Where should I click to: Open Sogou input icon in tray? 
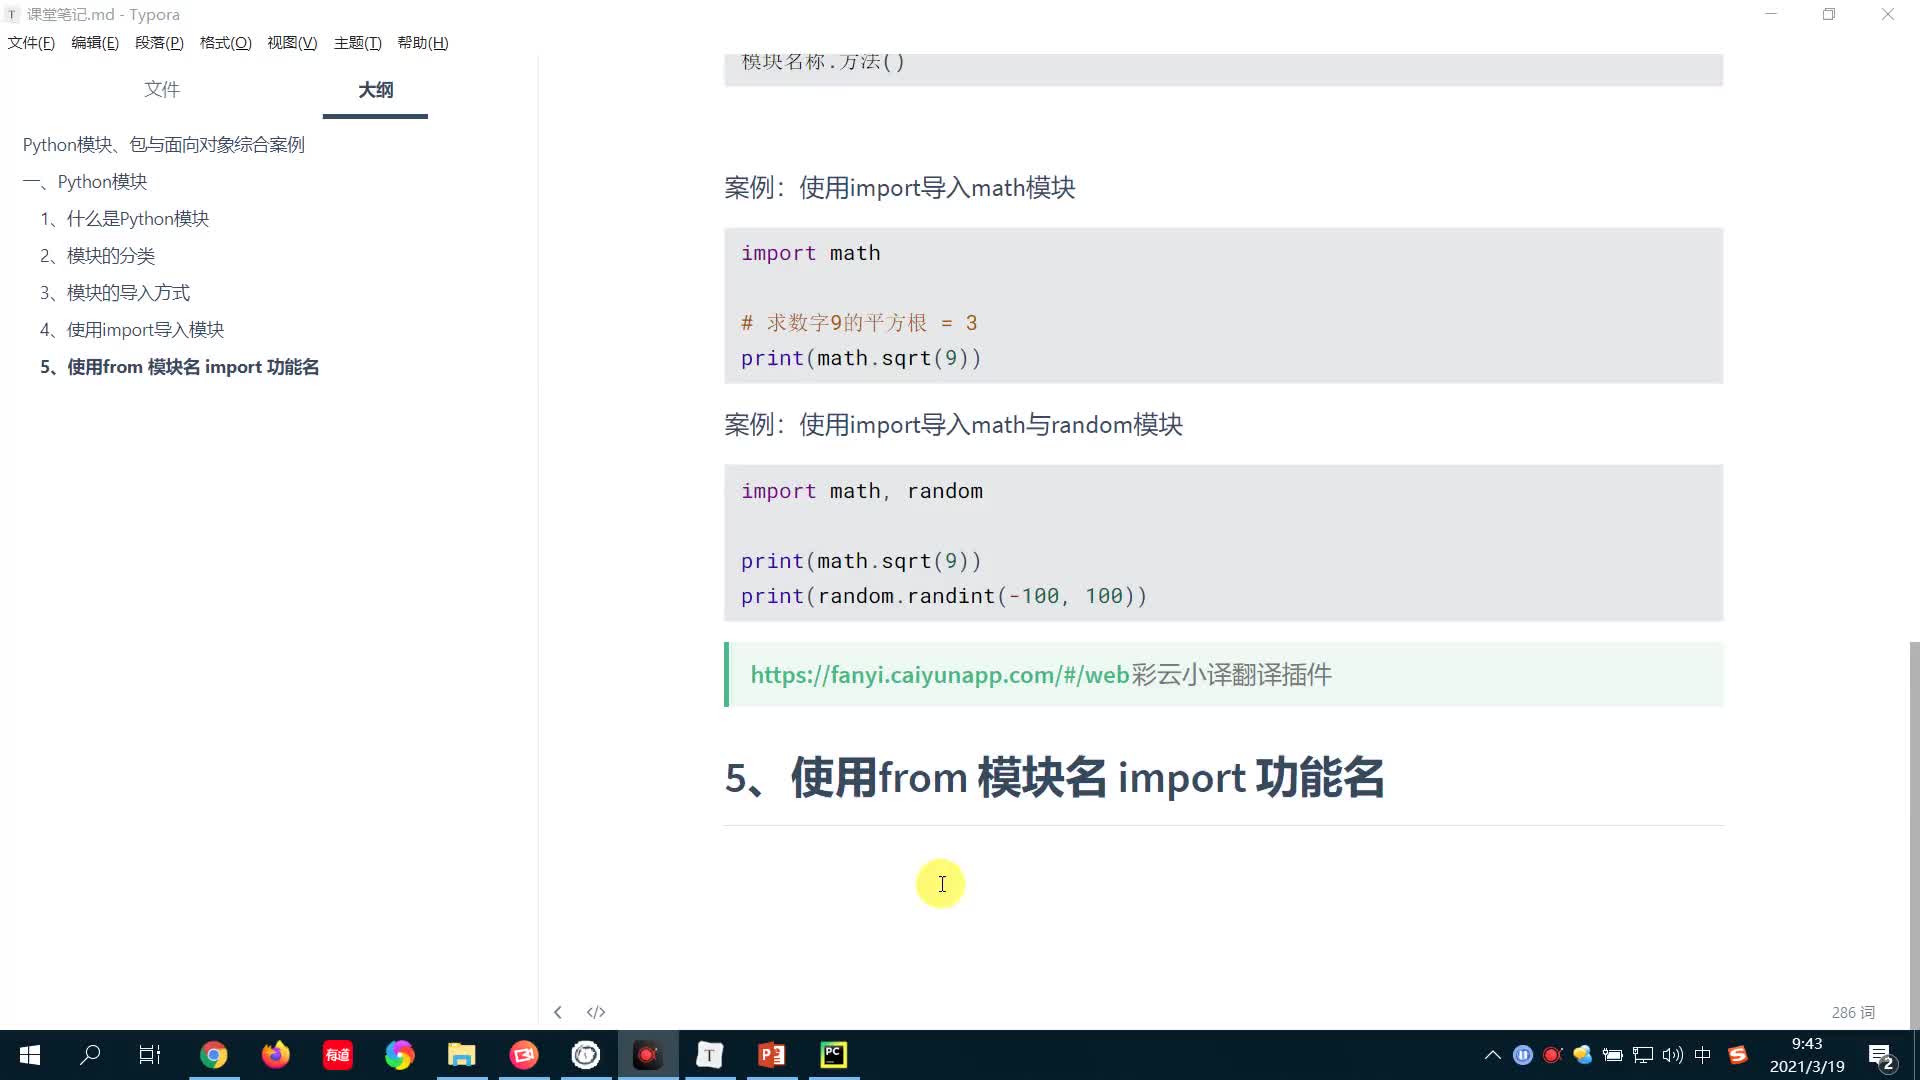click(x=1738, y=1055)
